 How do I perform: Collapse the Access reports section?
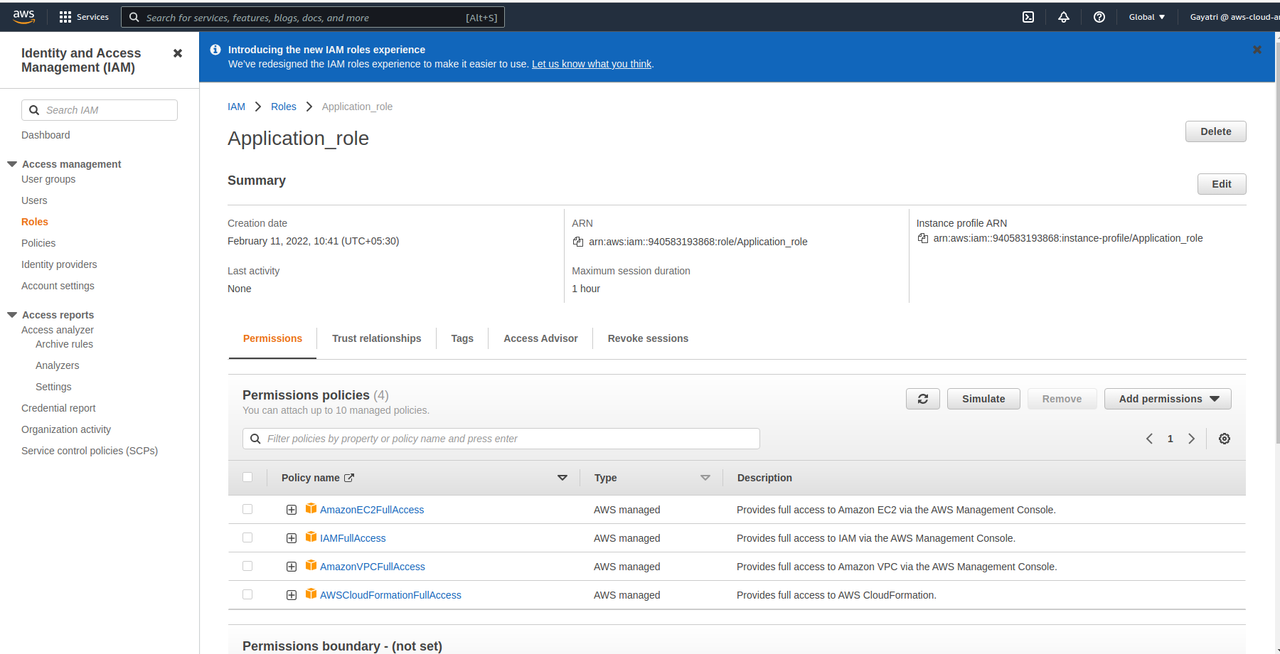tap(12, 315)
